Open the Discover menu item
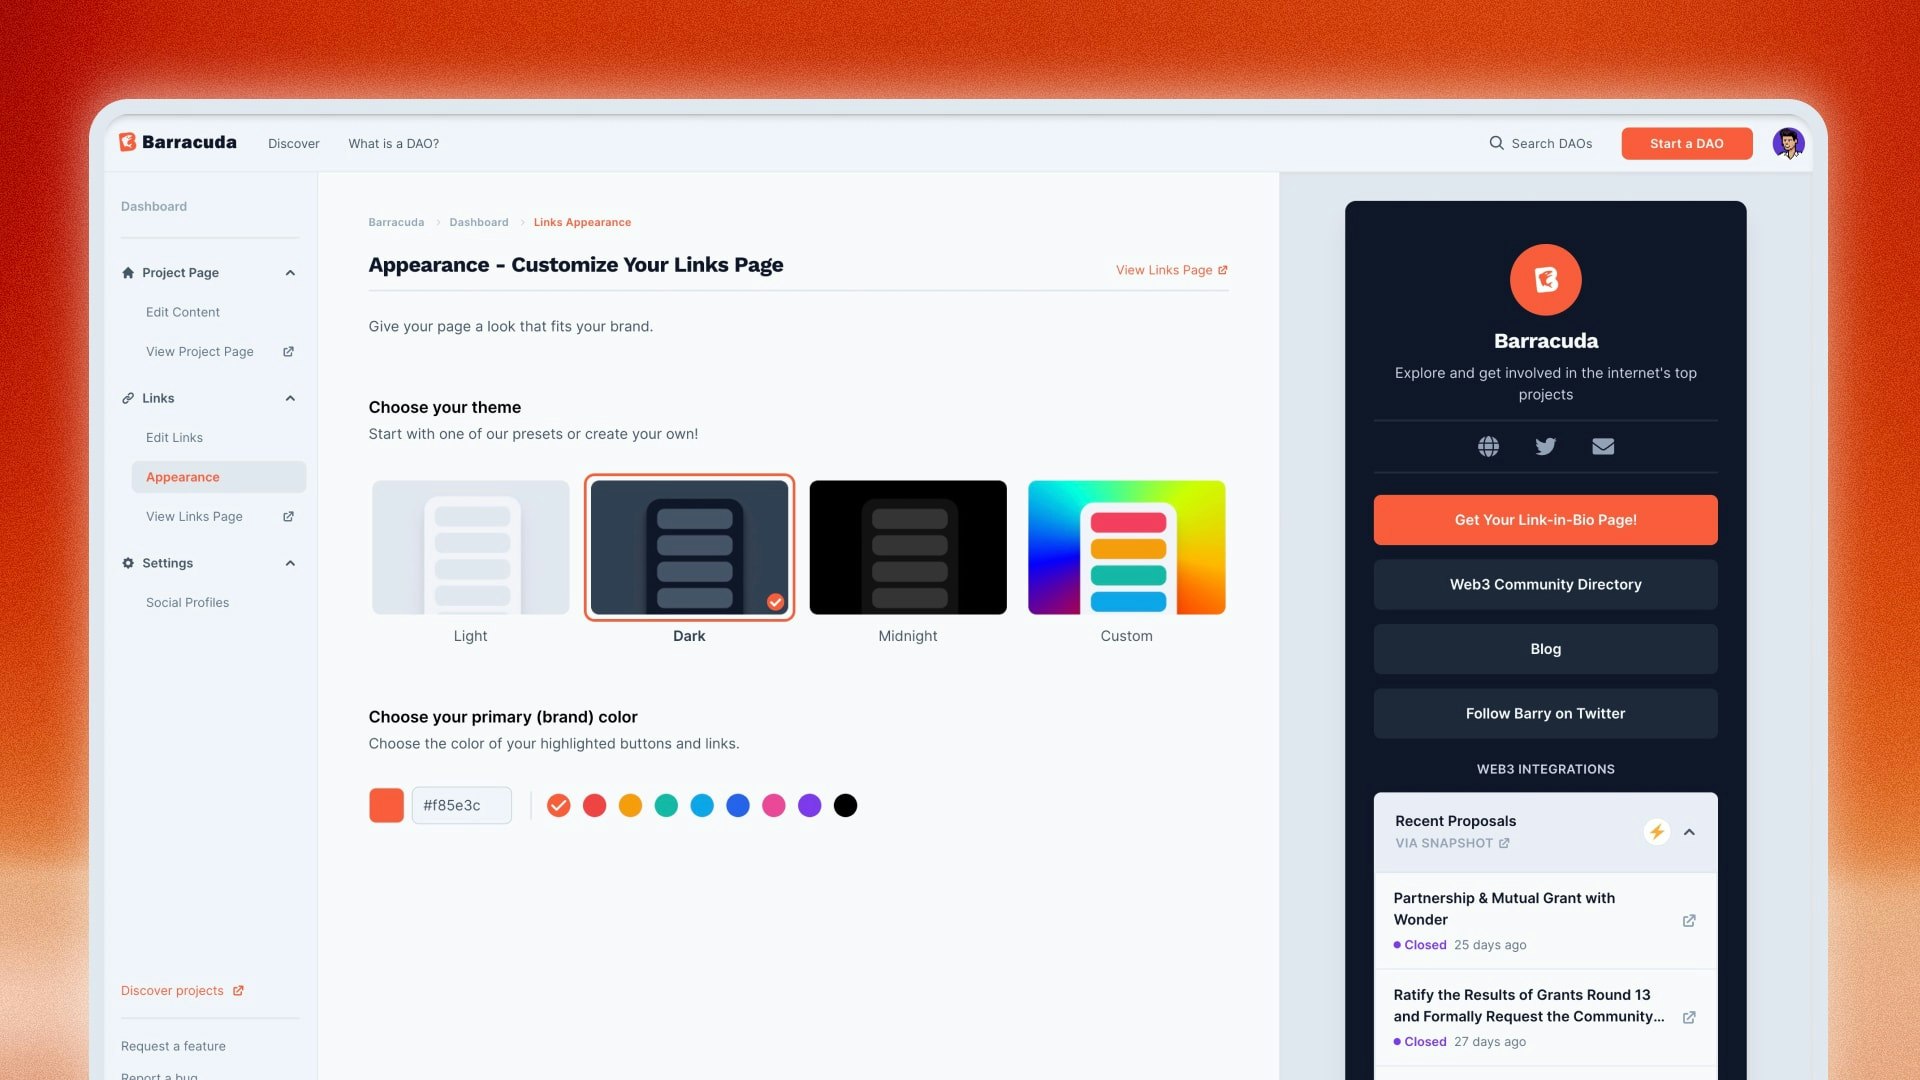This screenshot has width=1920, height=1080. click(x=293, y=143)
